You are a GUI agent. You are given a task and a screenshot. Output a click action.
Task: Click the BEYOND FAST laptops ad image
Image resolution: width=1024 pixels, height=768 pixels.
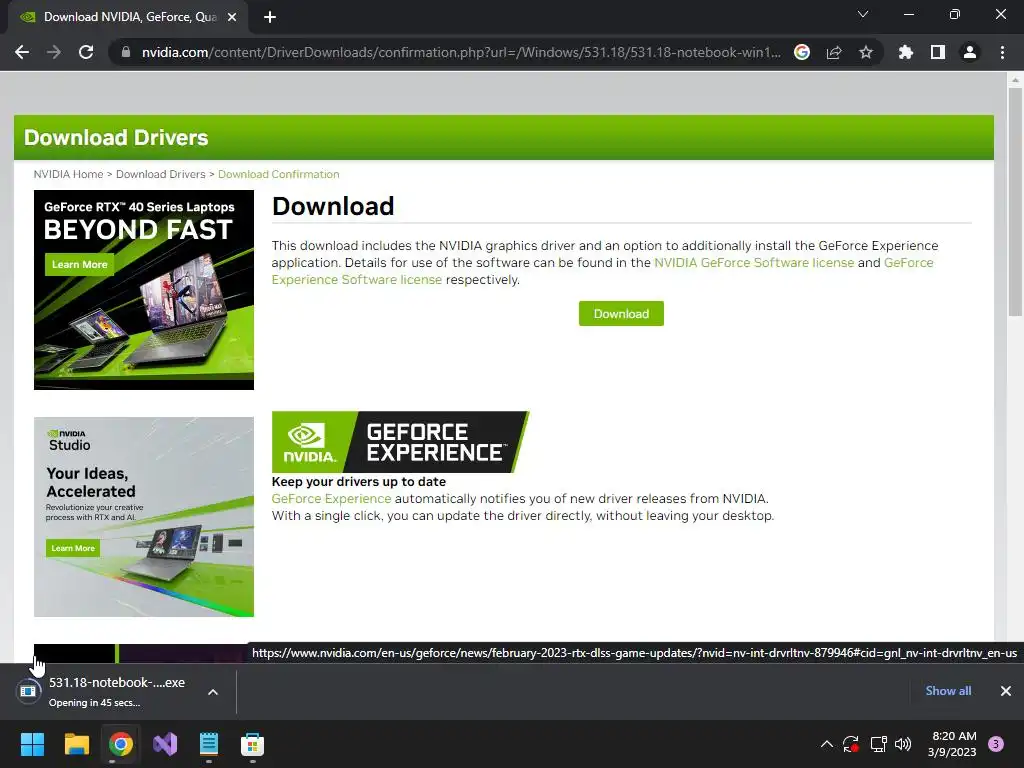[144, 290]
